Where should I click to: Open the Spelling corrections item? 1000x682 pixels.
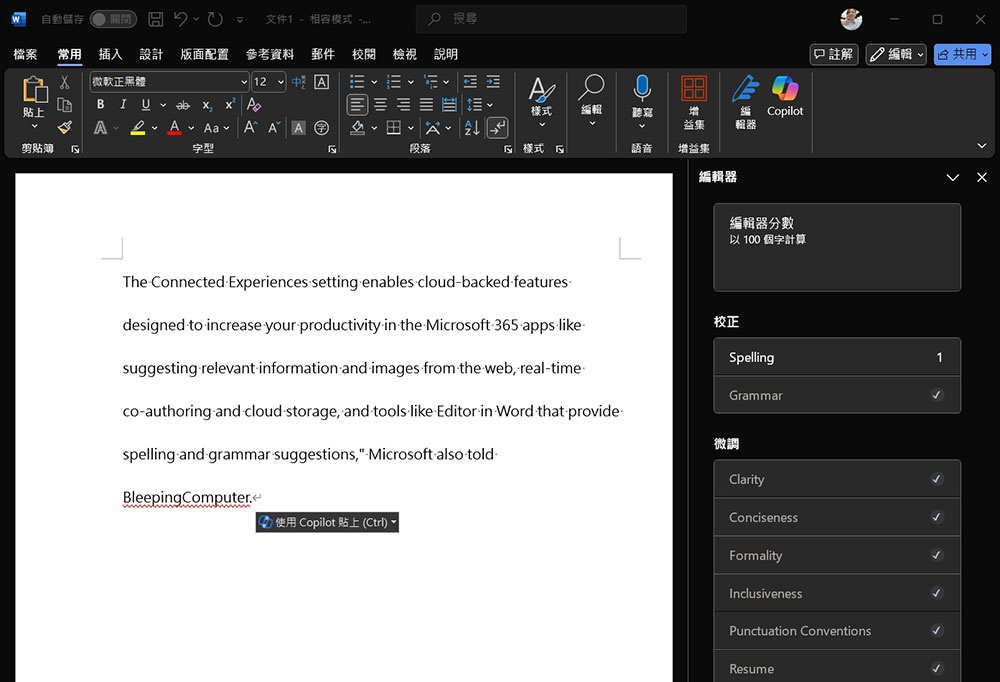tap(837, 357)
